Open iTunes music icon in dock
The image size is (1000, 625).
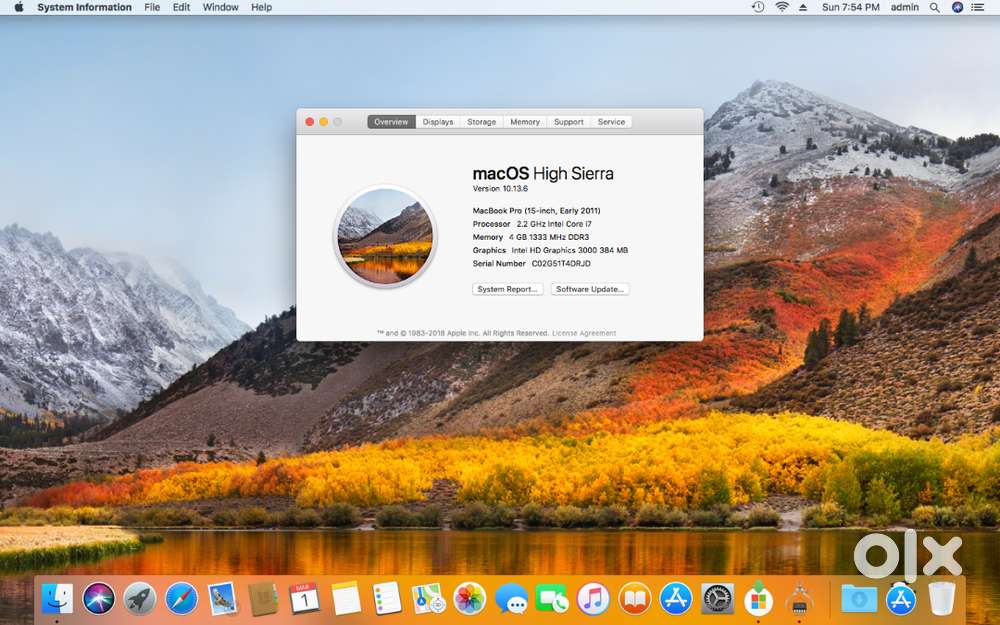(x=593, y=598)
